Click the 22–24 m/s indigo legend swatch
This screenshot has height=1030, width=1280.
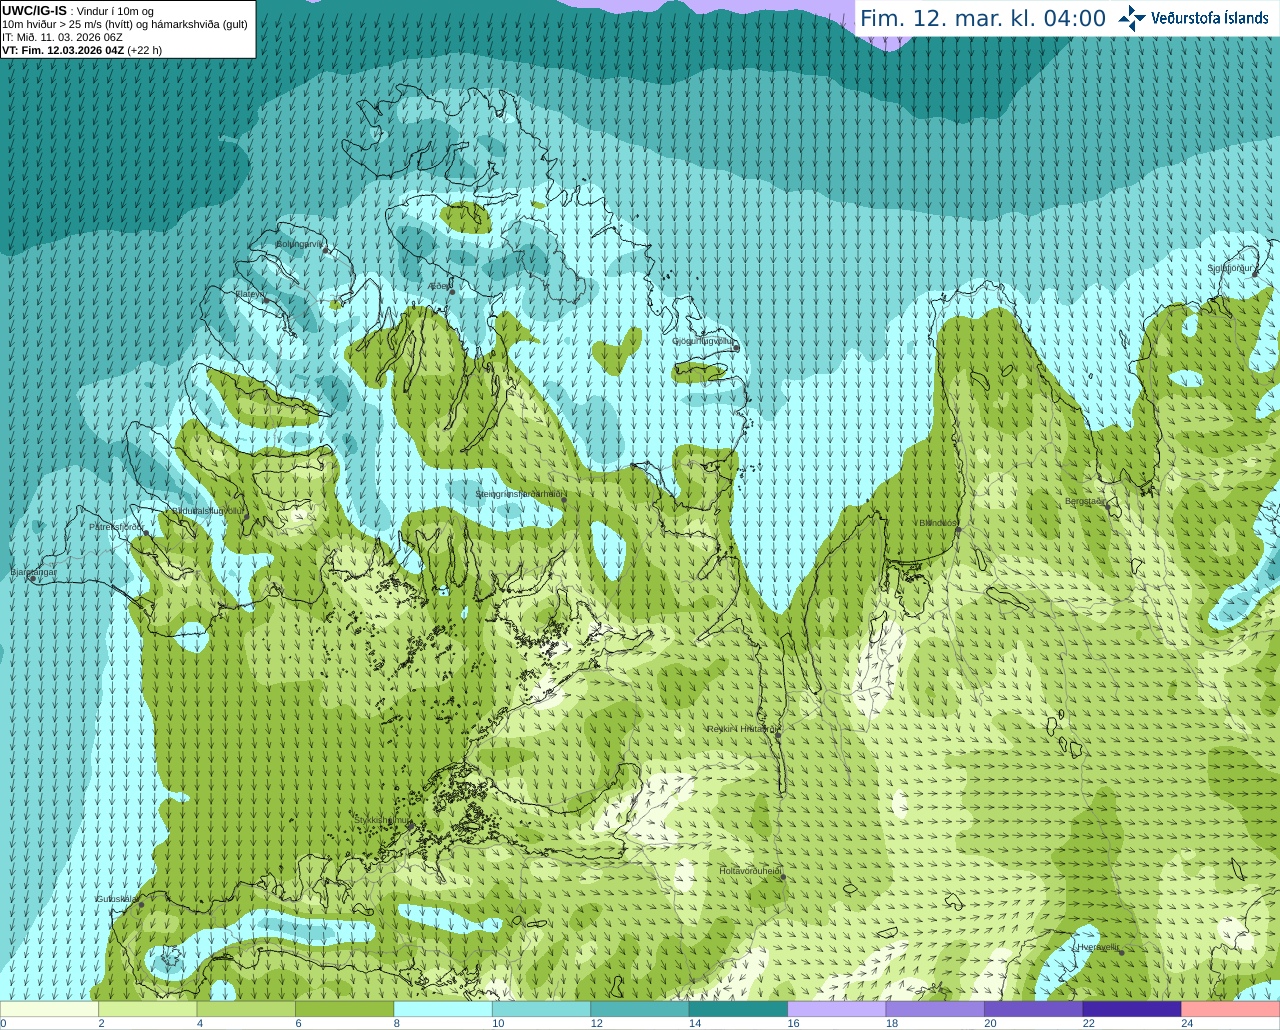click(1132, 1009)
